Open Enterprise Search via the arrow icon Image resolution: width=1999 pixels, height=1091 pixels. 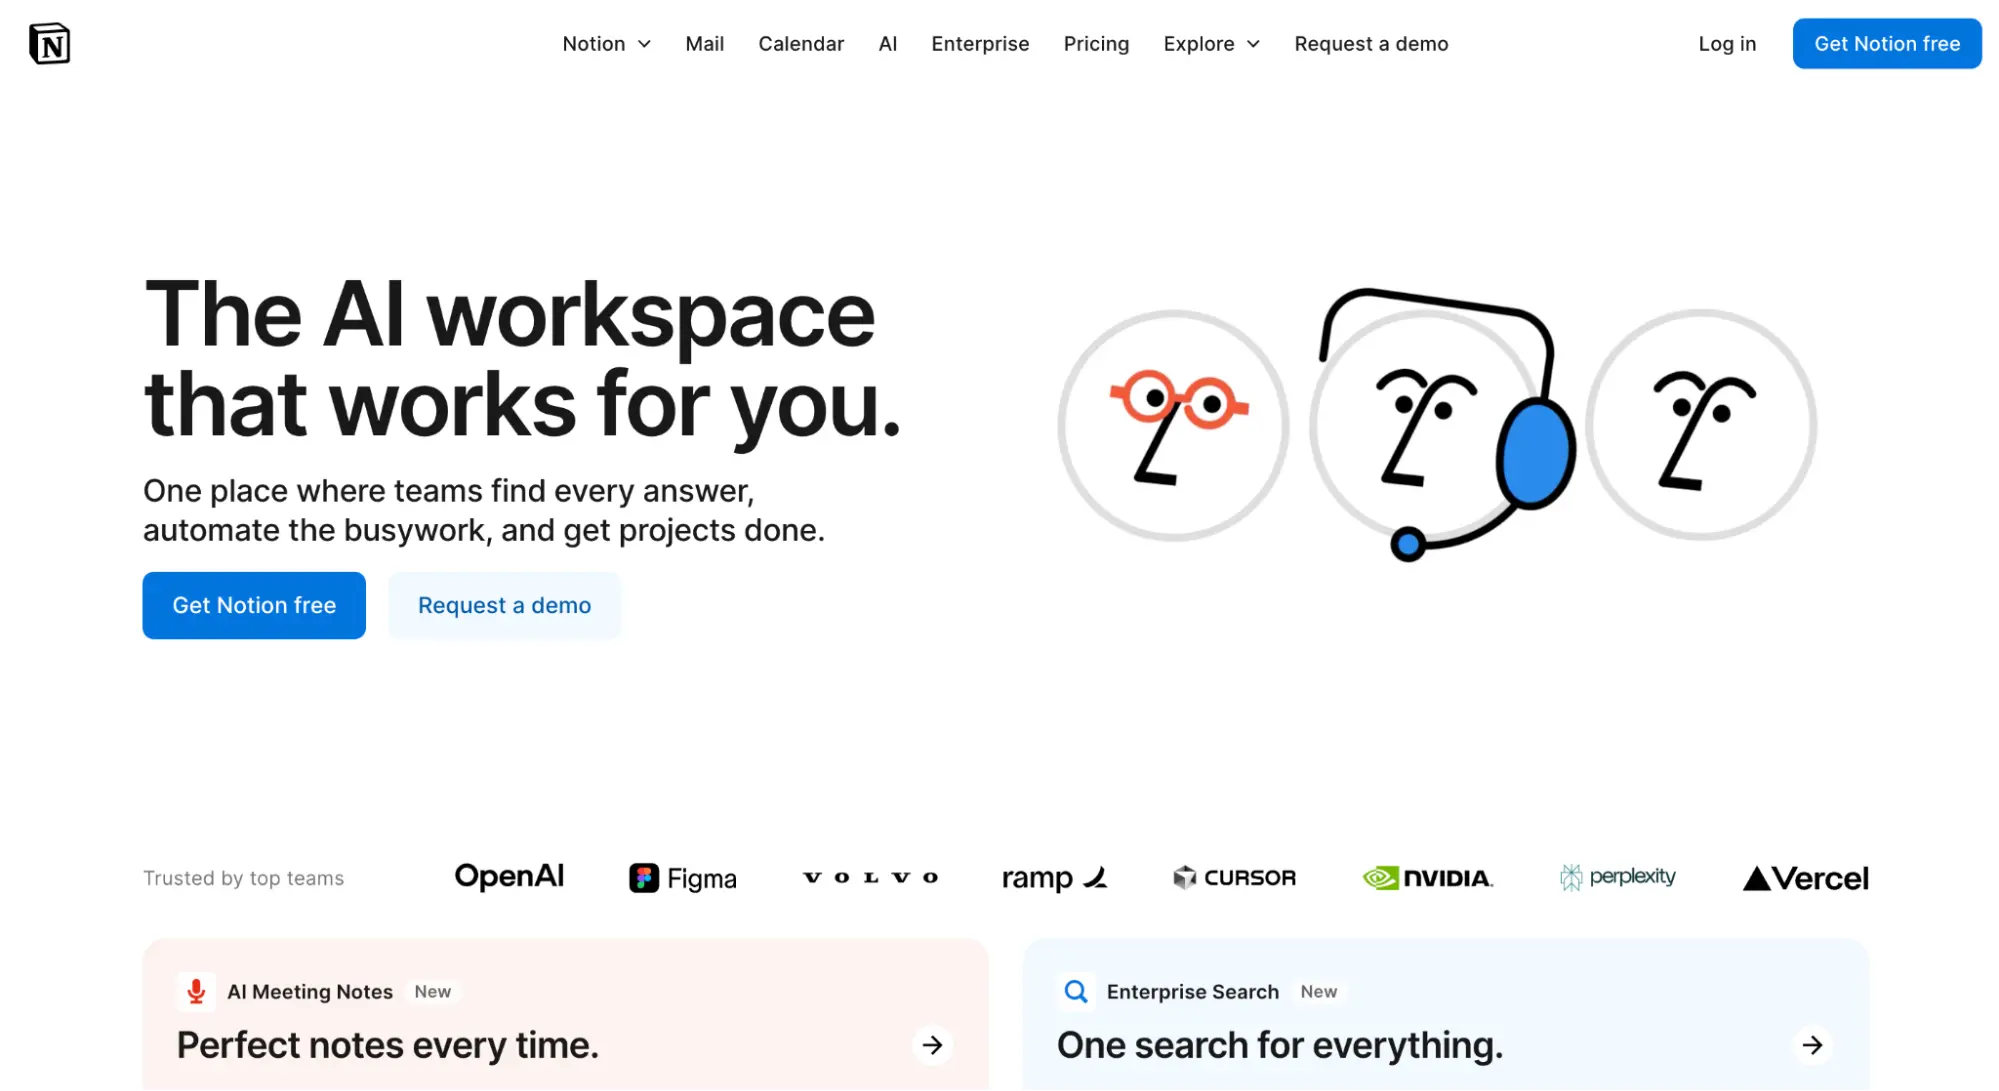[1812, 1045]
